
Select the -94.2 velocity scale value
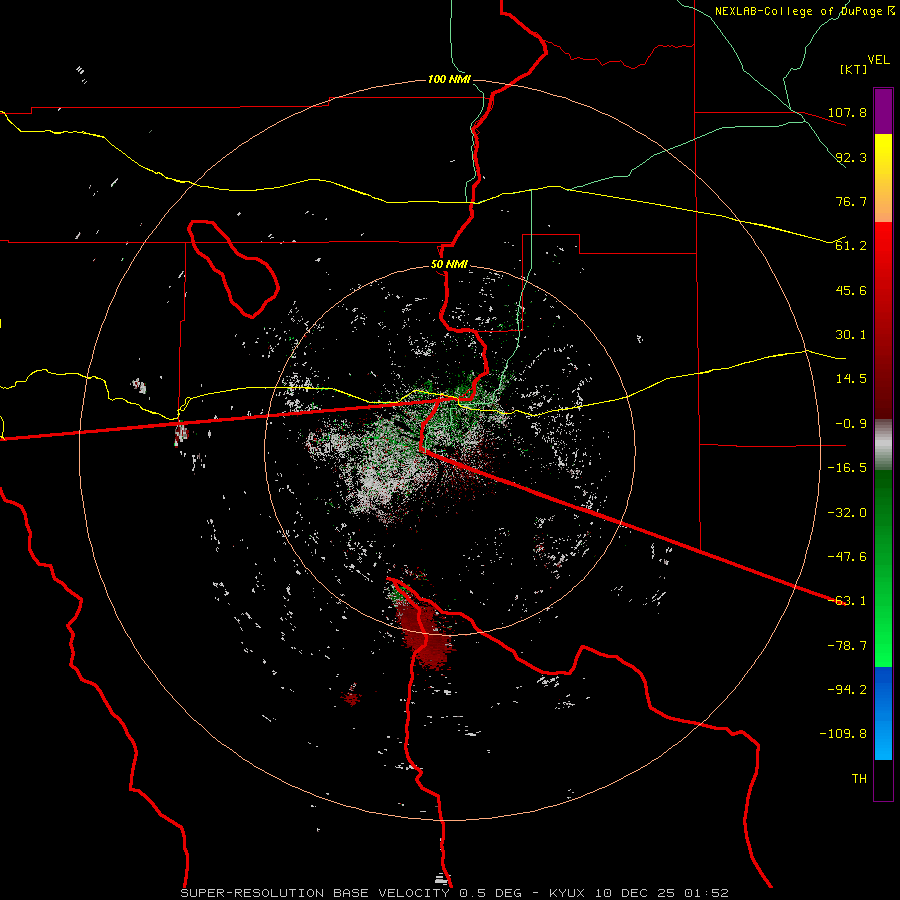pos(847,690)
